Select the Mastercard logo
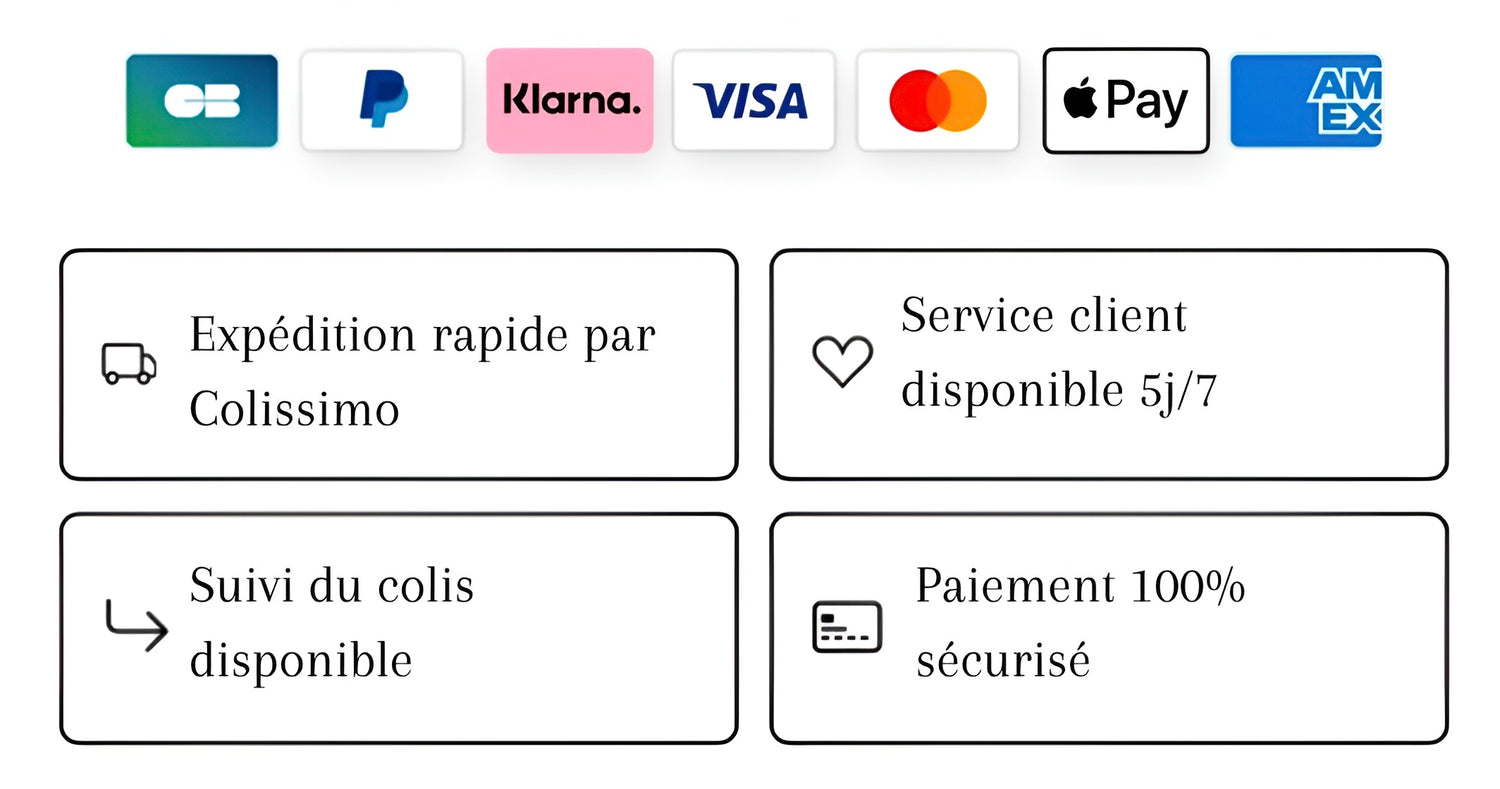The width and height of the screenshot is (1500, 789). 938,101
